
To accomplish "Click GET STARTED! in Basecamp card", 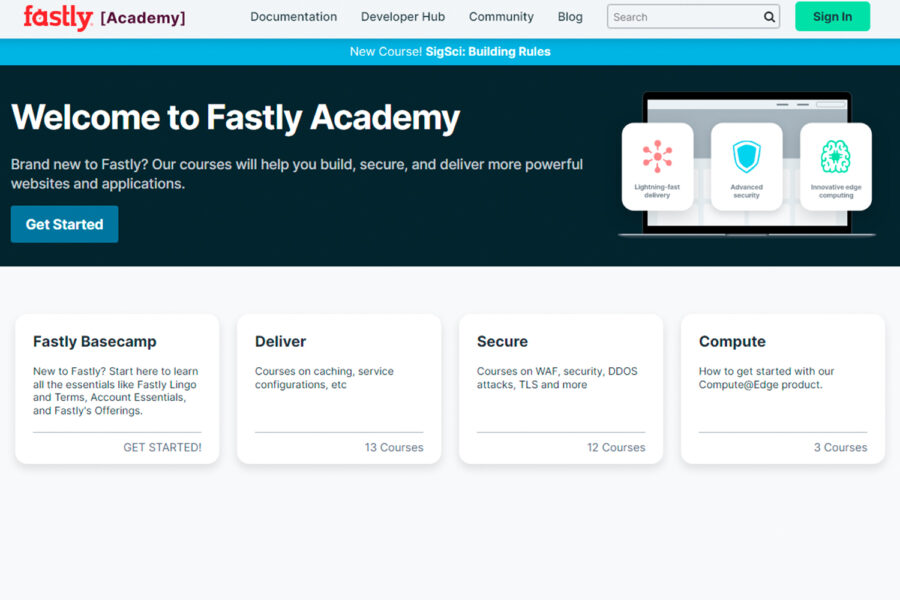I will [x=162, y=447].
